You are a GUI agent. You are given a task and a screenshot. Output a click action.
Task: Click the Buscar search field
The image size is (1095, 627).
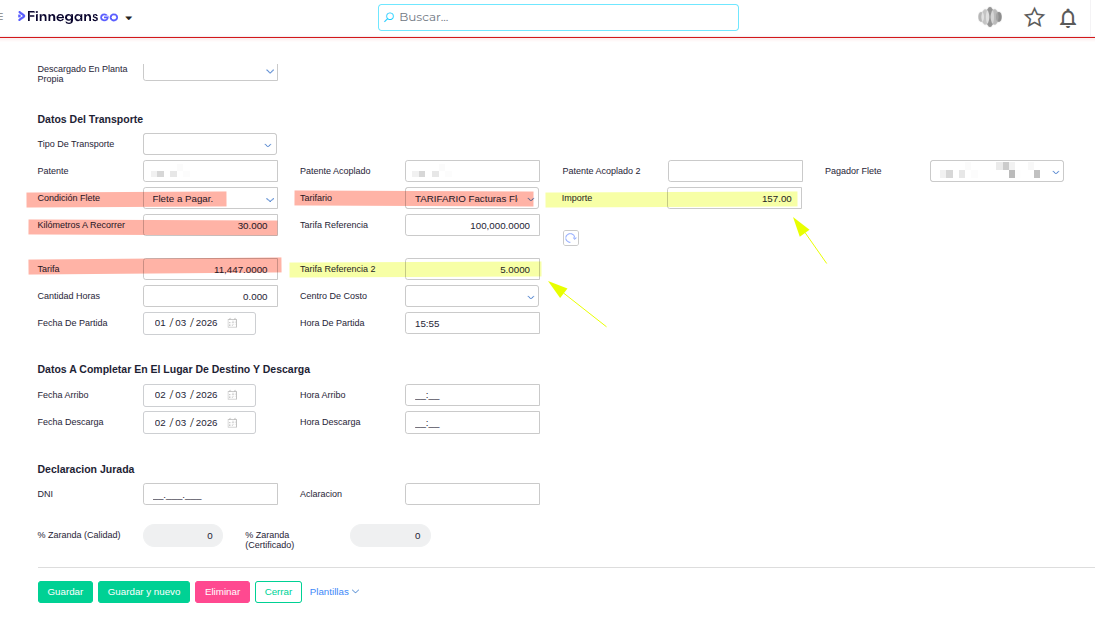click(558, 18)
